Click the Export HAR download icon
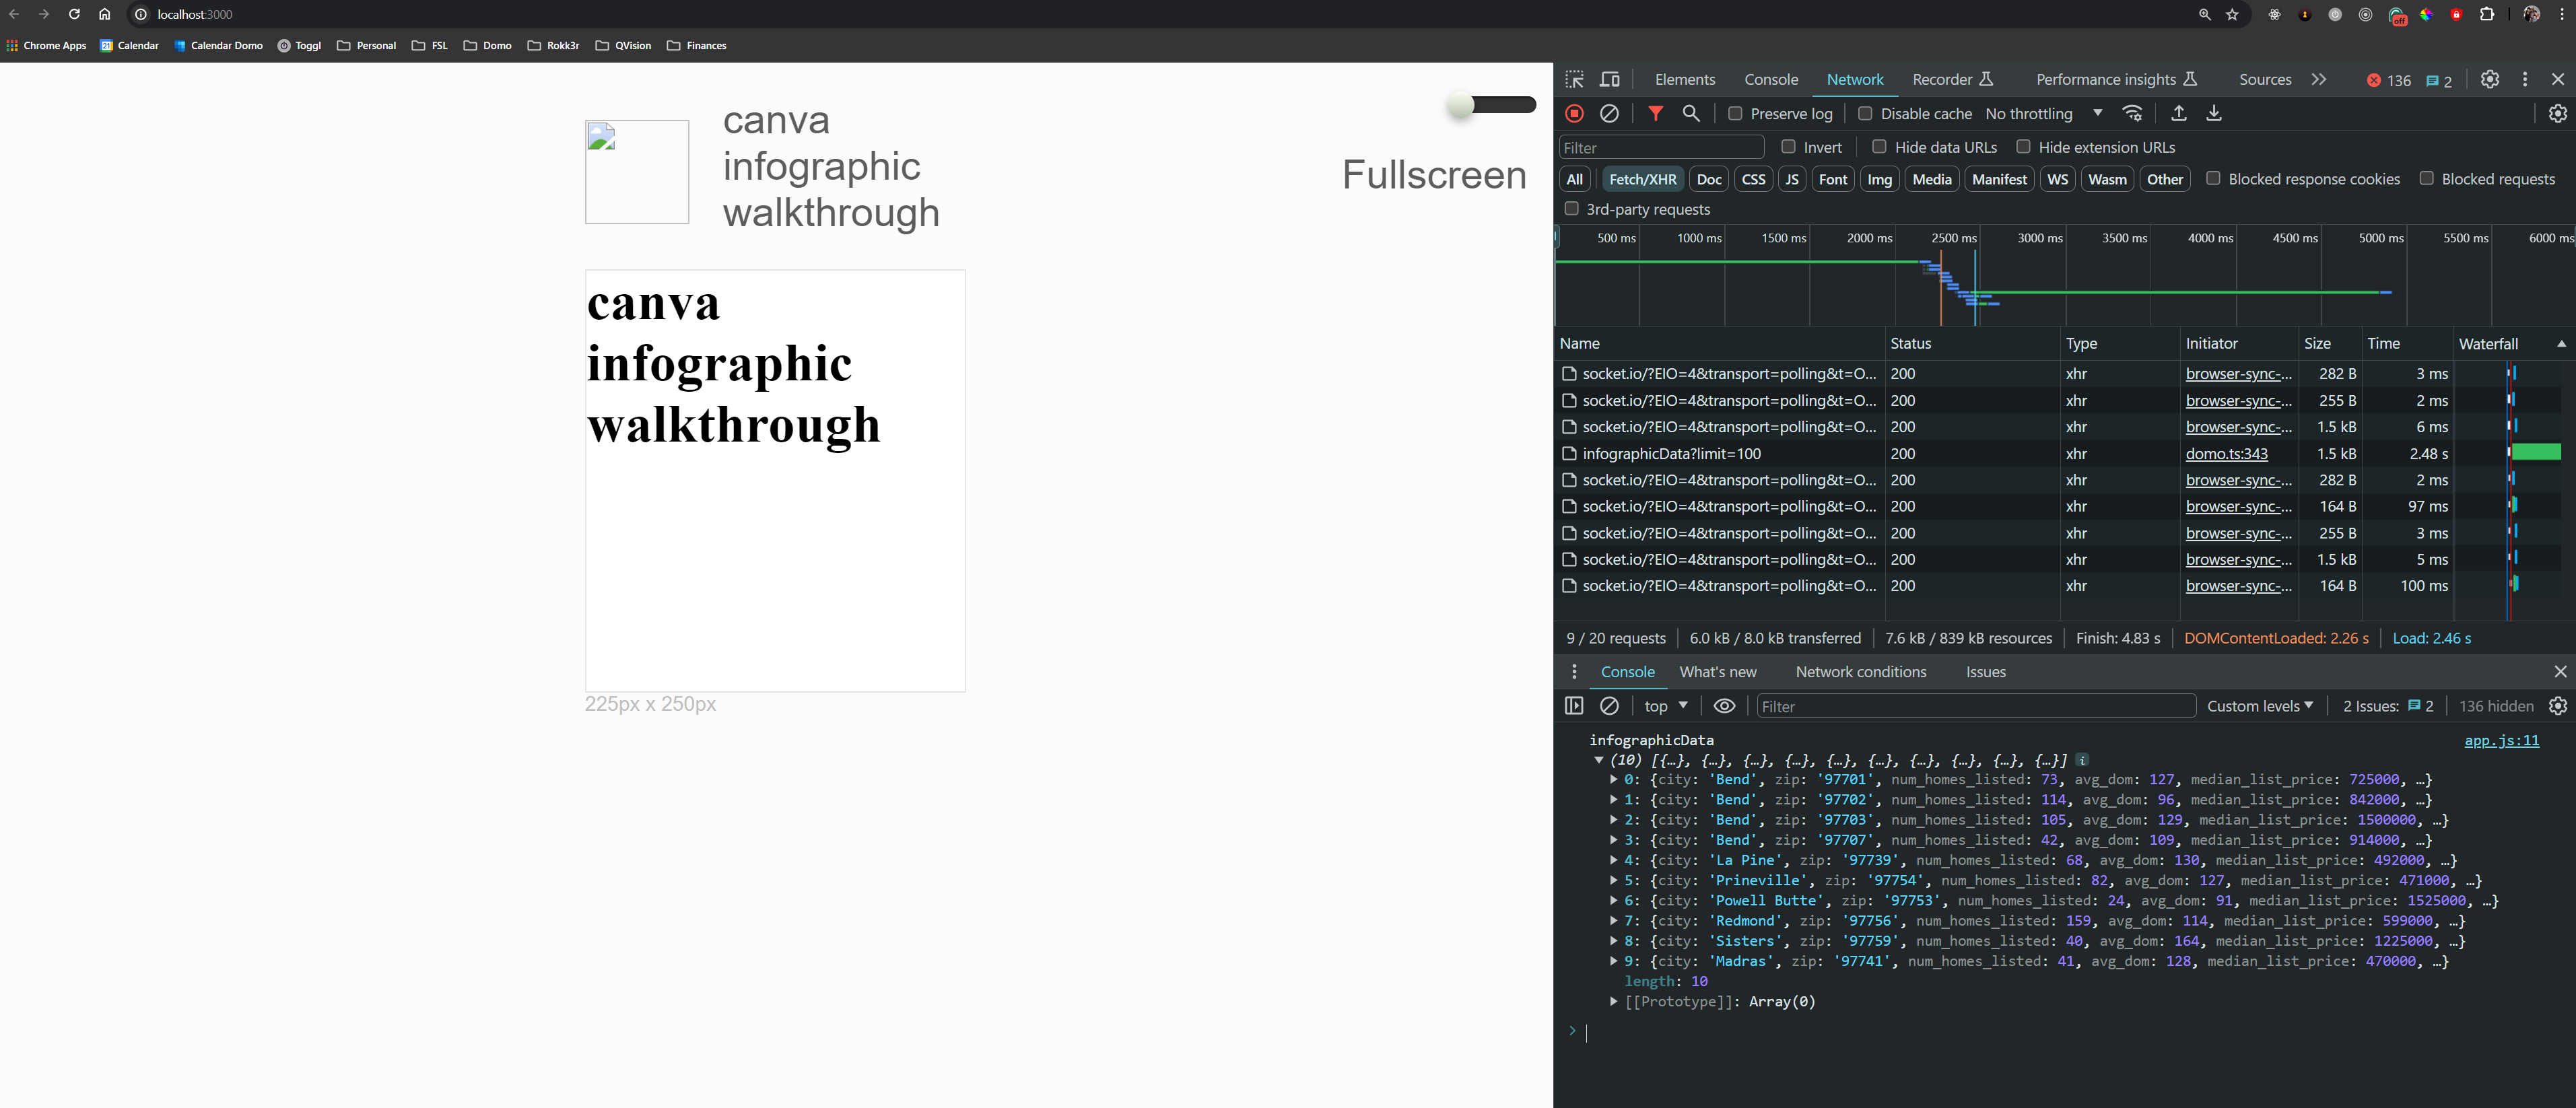 point(2213,114)
